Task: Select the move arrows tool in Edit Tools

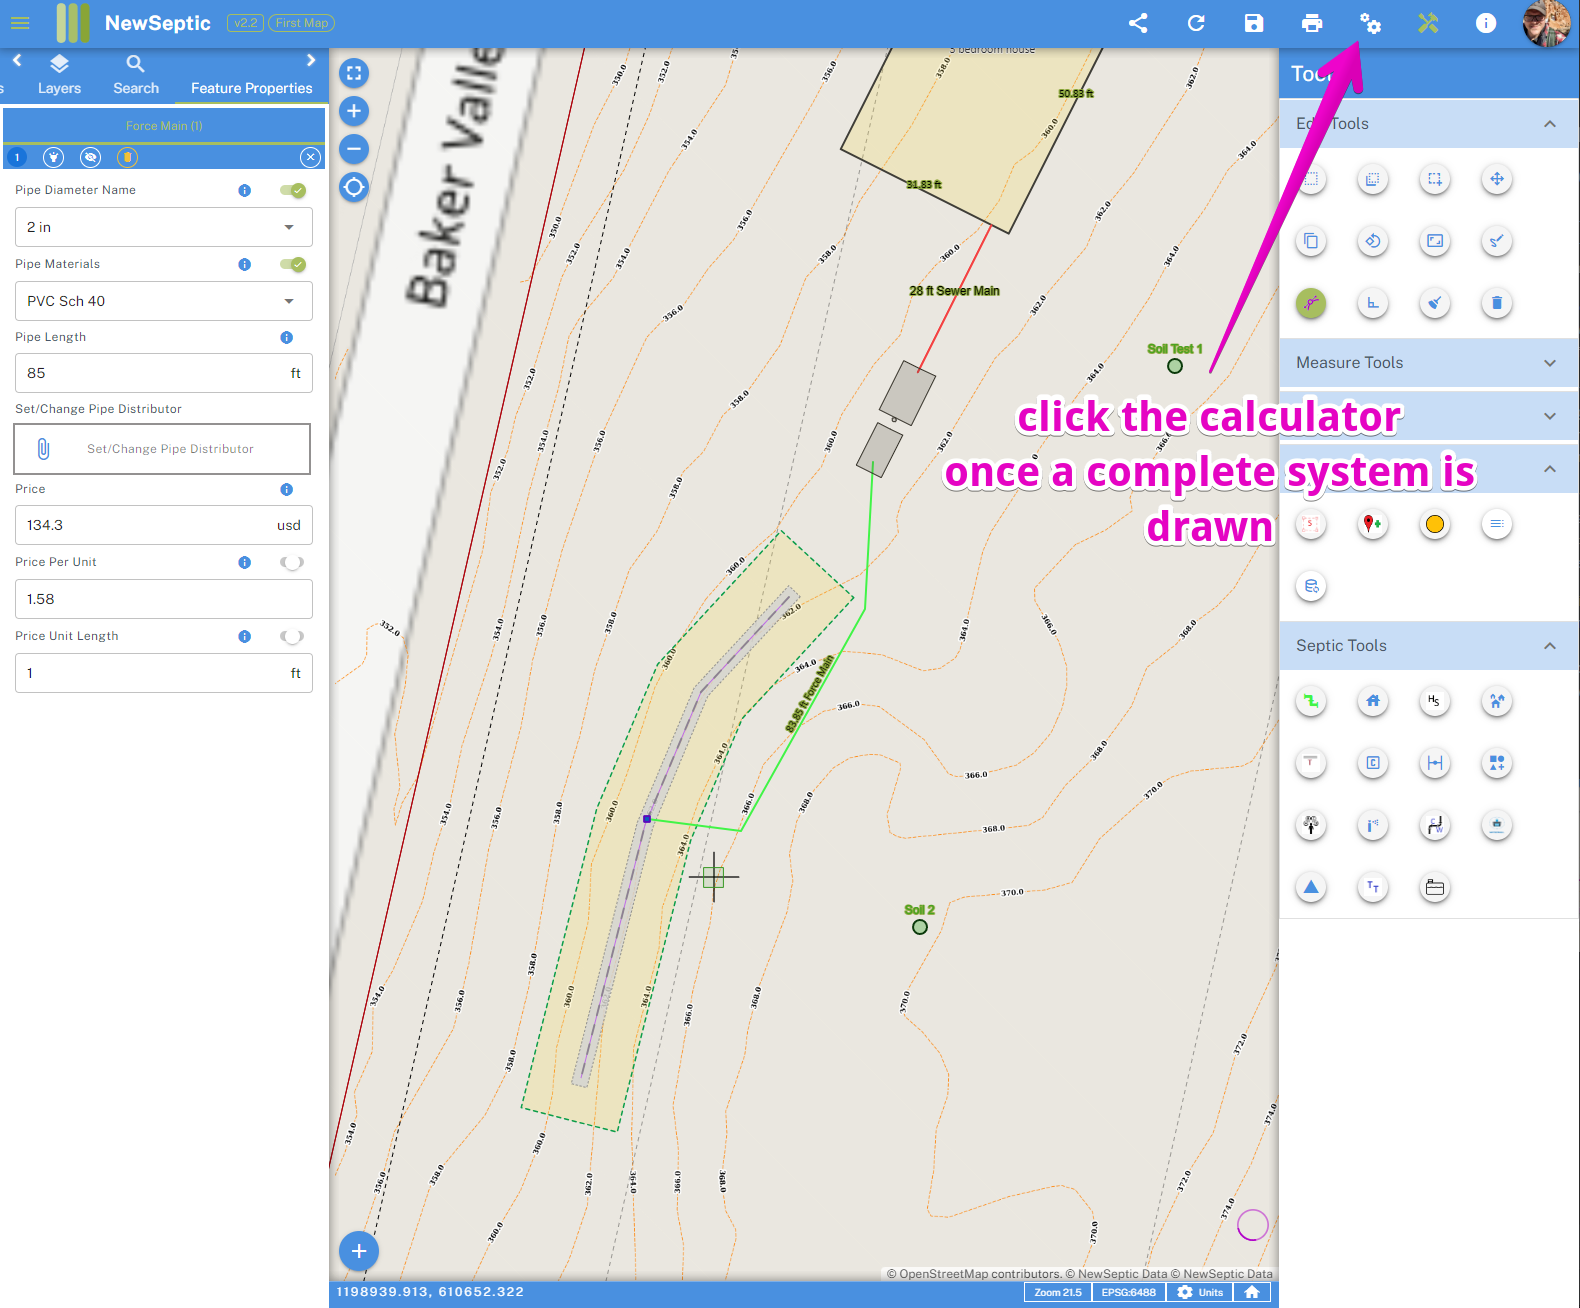Action: point(1496,180)
